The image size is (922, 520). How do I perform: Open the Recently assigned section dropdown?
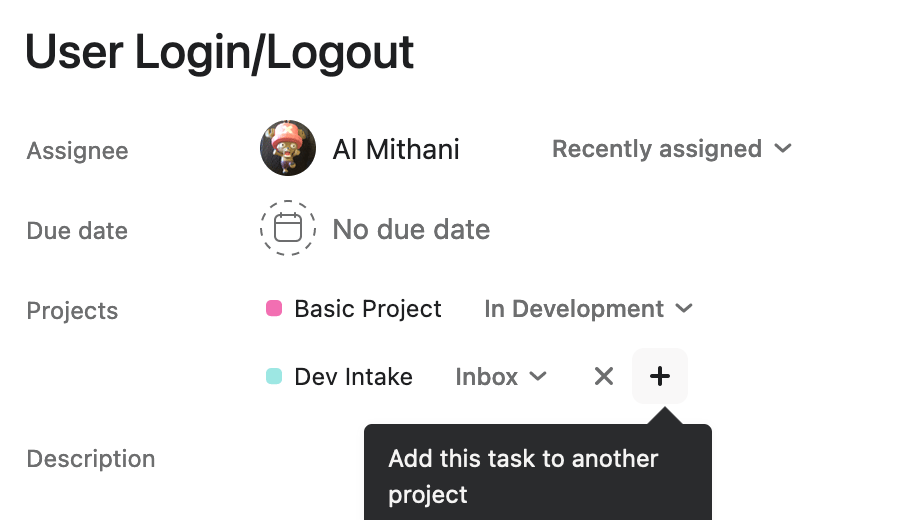point(657,149)
